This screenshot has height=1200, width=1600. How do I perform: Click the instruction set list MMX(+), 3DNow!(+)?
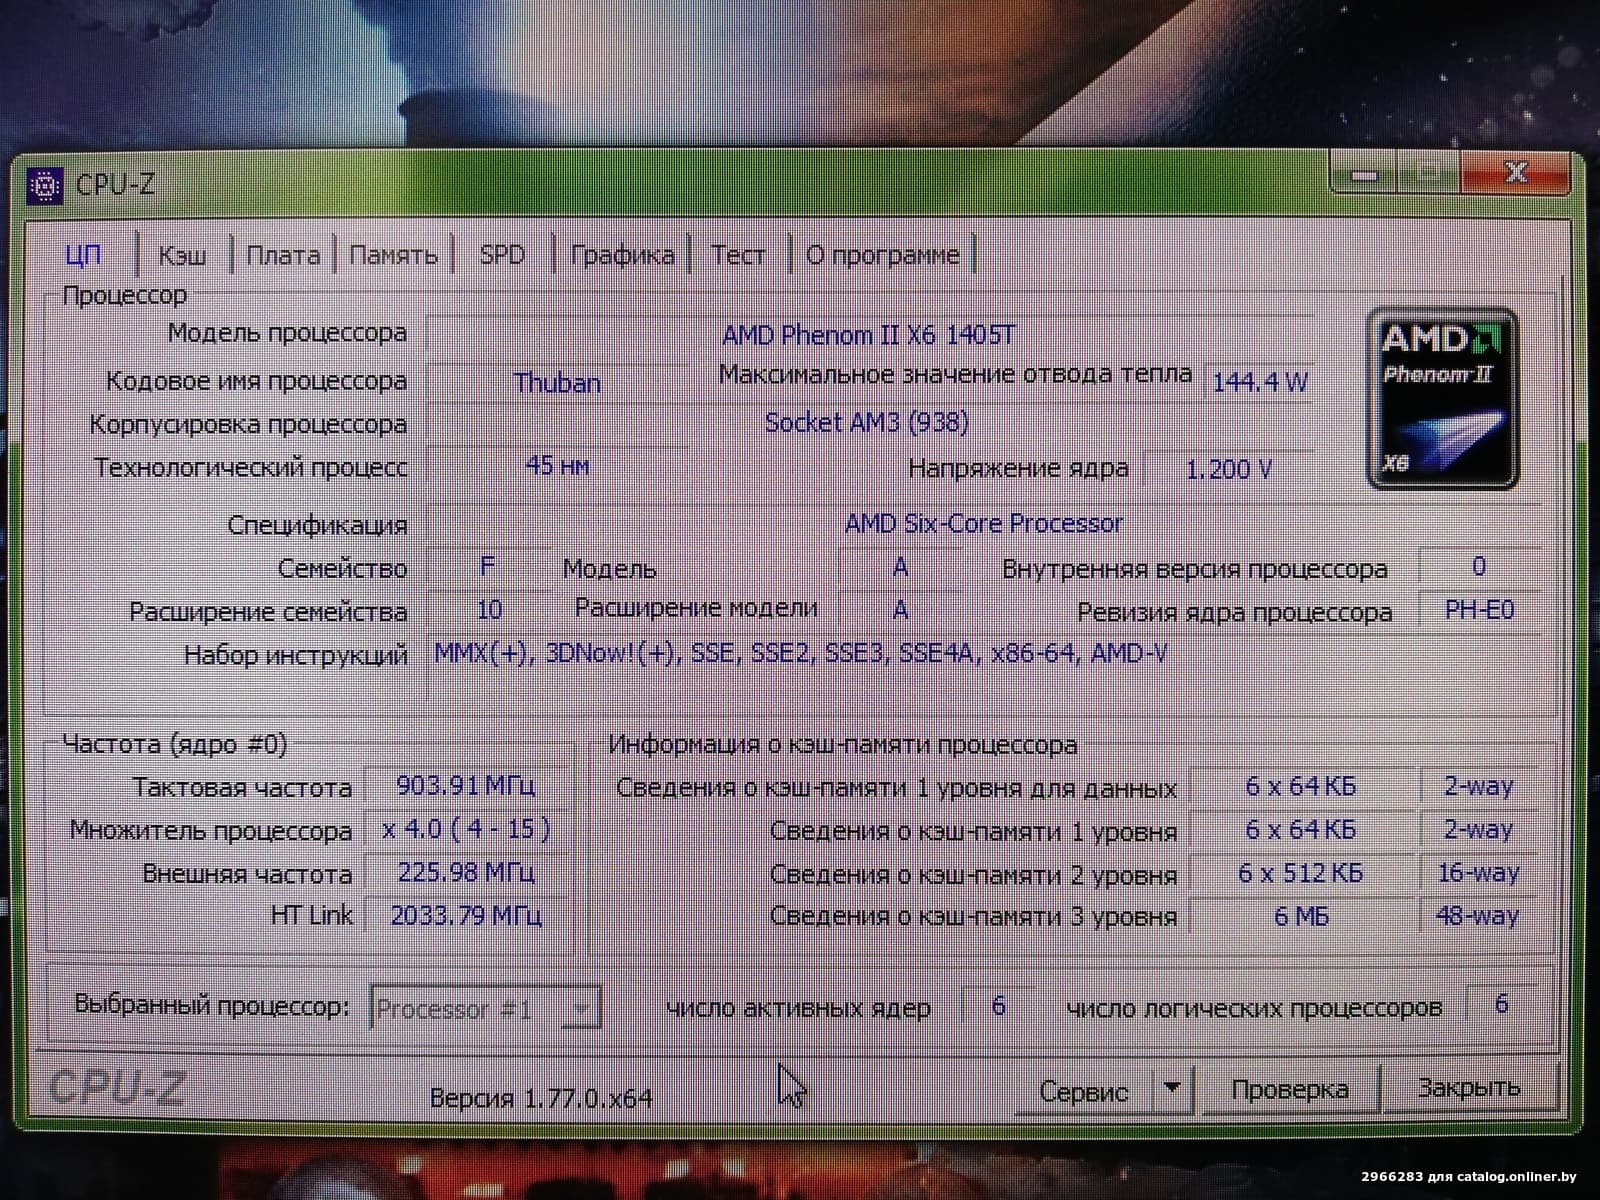click(x=800, y=654)
